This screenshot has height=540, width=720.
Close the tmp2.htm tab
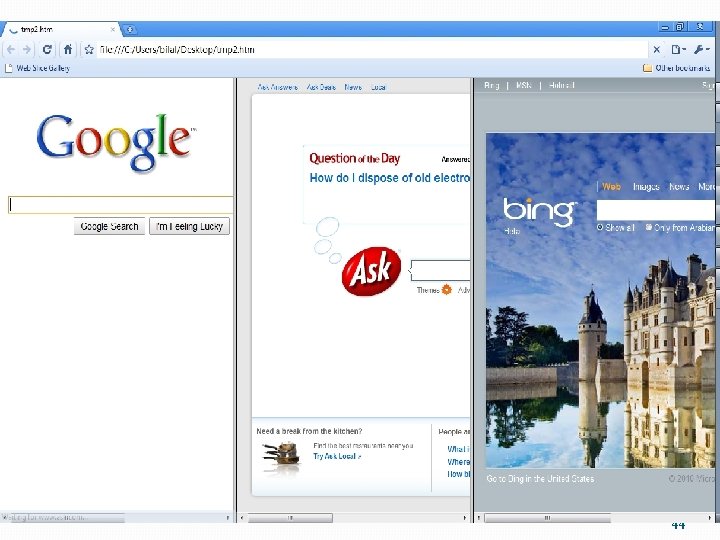(112, 29)
